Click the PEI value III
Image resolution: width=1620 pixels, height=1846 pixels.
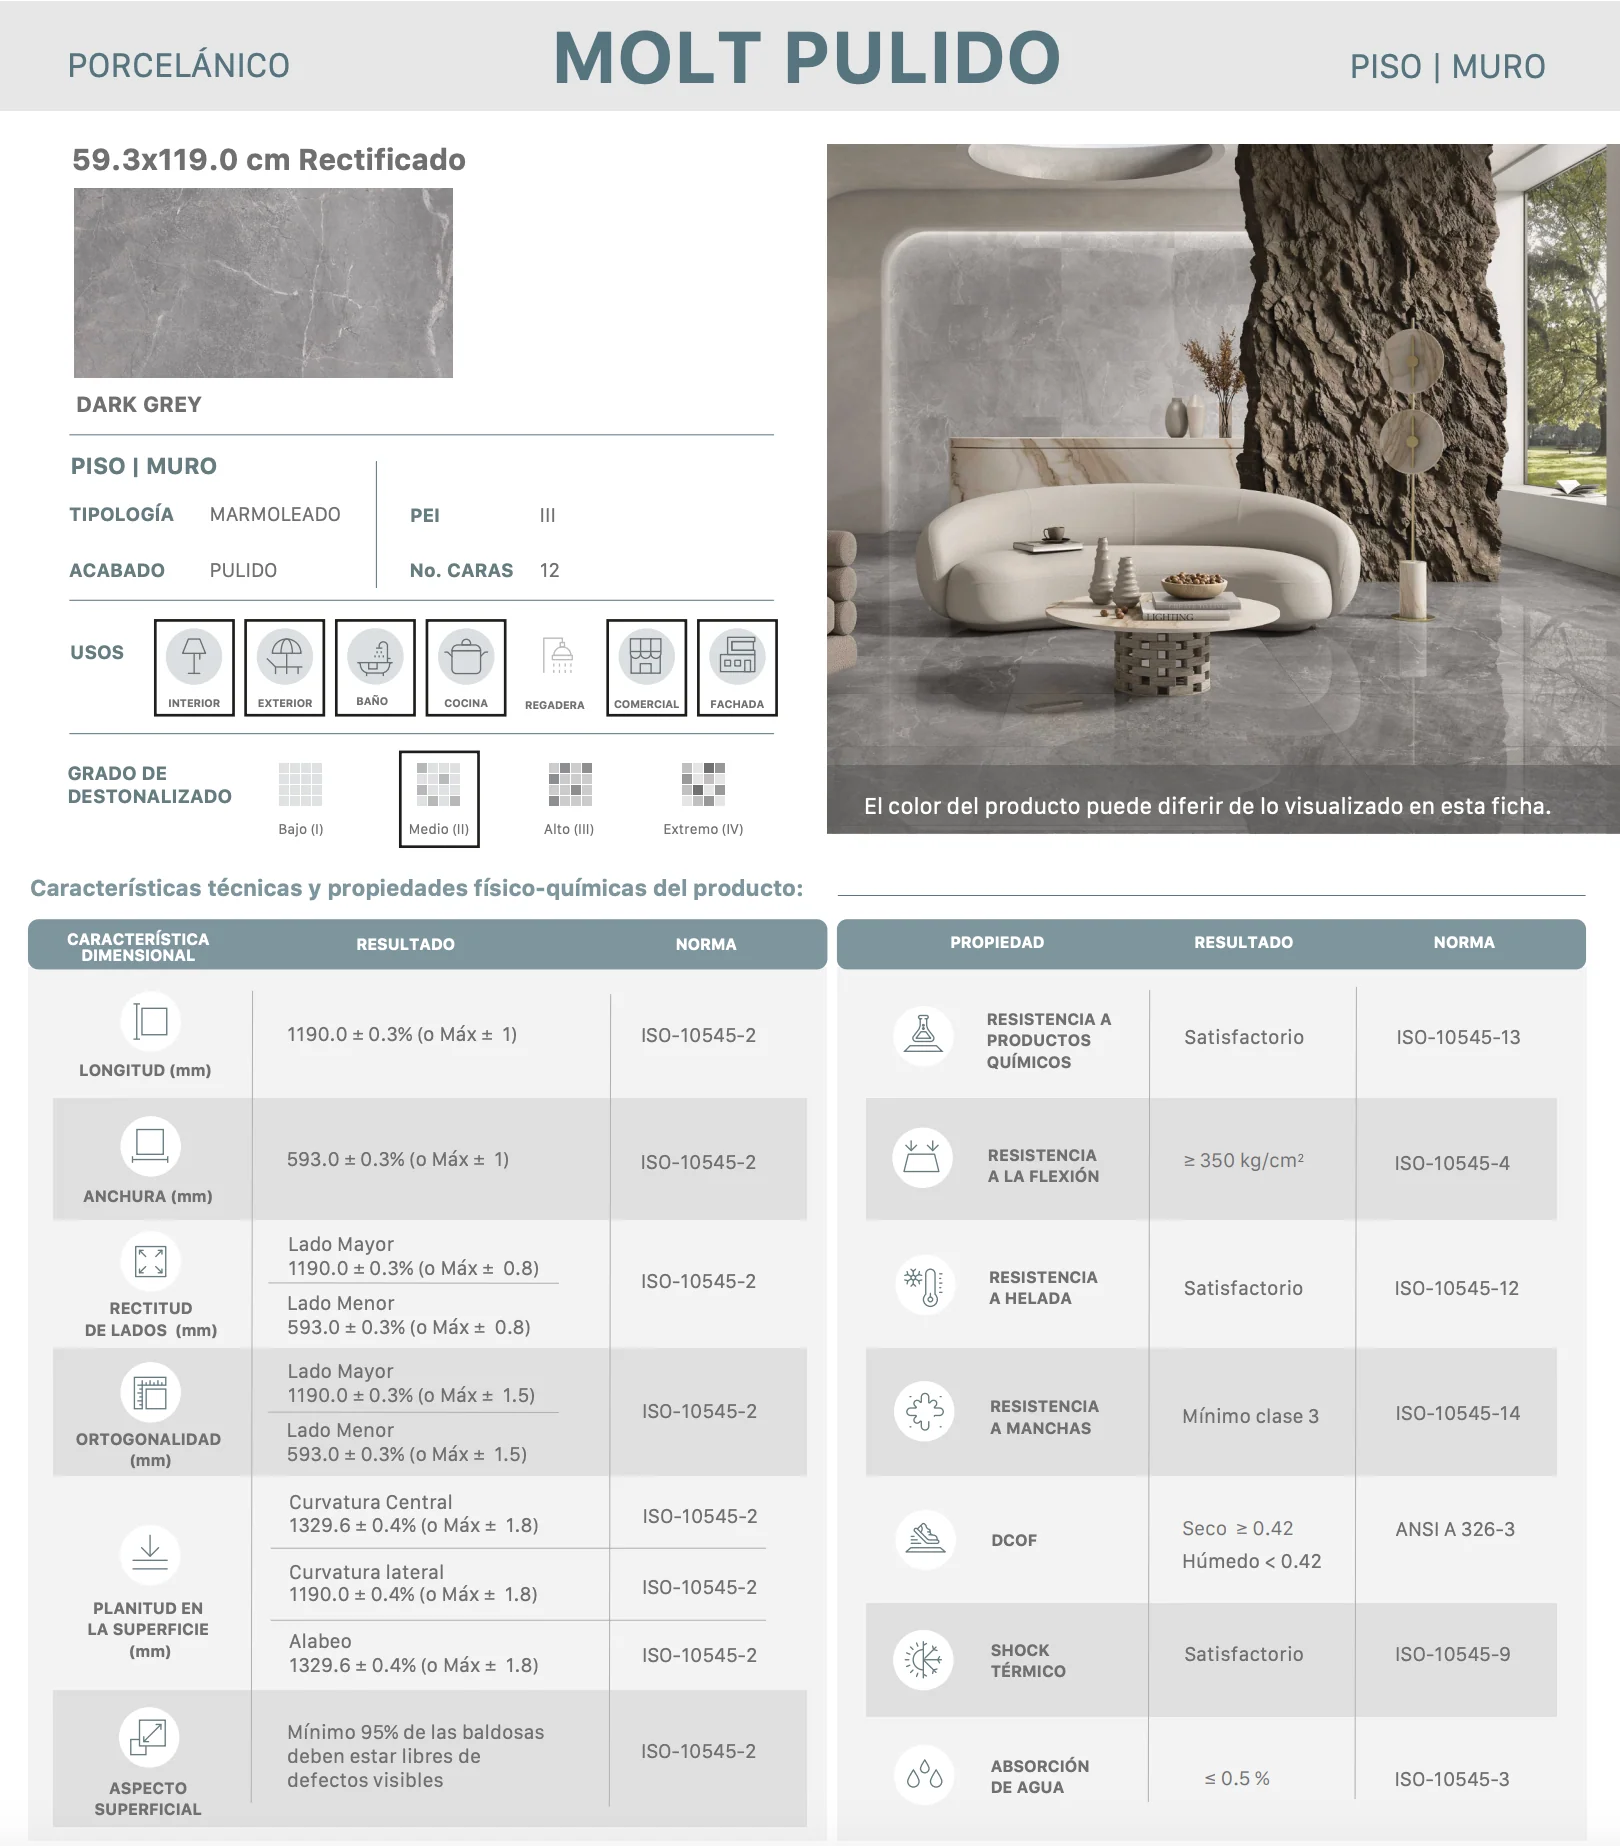(x=548, y=515)
